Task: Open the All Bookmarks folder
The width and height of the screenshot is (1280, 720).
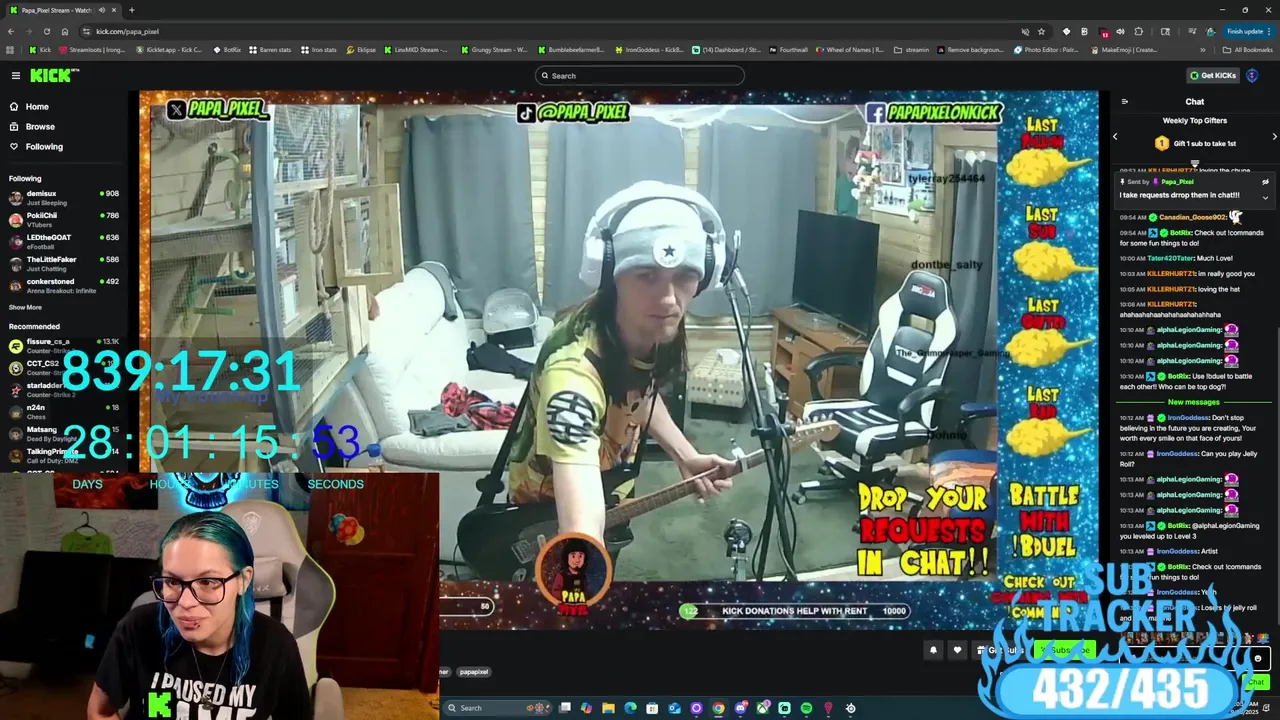Action: point(1247,49)
